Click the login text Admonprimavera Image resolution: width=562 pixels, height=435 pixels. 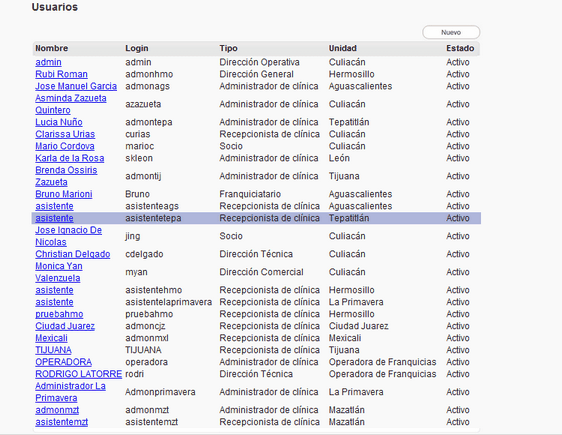pyautogui.click(x=160, y=392)
